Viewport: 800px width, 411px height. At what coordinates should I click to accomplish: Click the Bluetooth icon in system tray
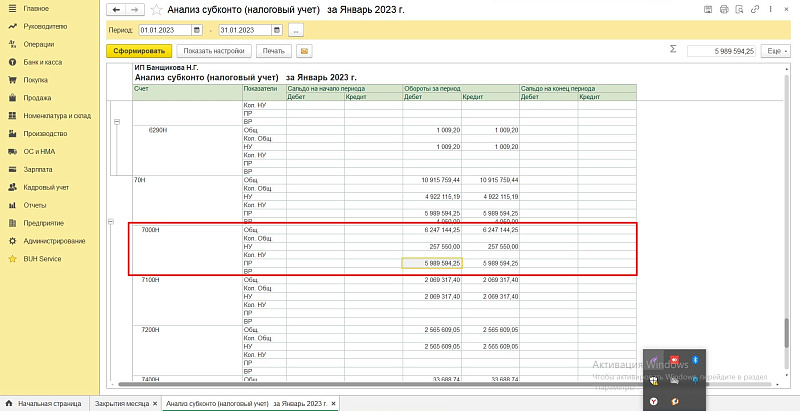[696, 360]
